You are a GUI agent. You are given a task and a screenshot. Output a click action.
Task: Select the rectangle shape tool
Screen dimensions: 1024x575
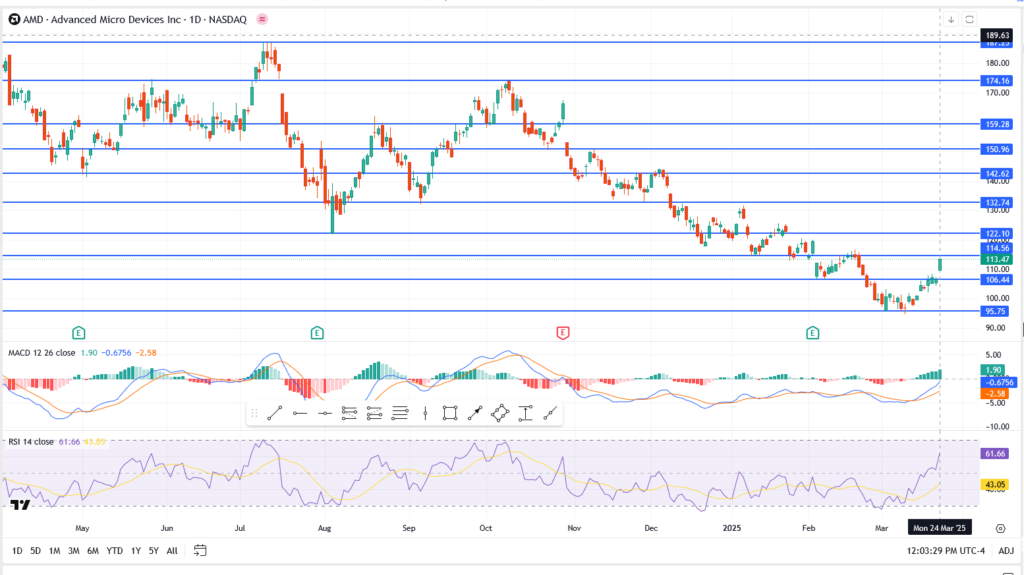pyautogui.click(x=450, y=413)
